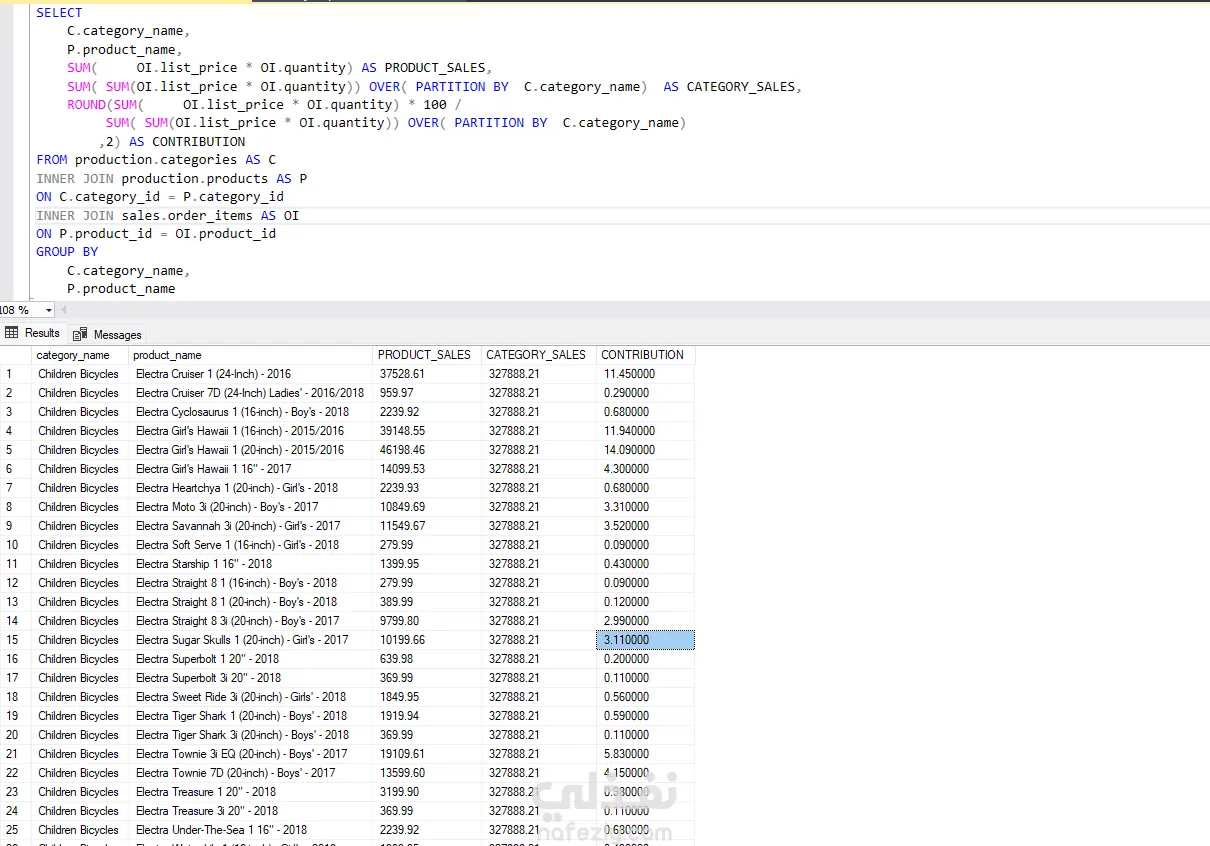Click product cell Electra Heartchya 1 (20-inch) - Girl's - 2018
The image size is (1210, 846).
click(250, 488)
